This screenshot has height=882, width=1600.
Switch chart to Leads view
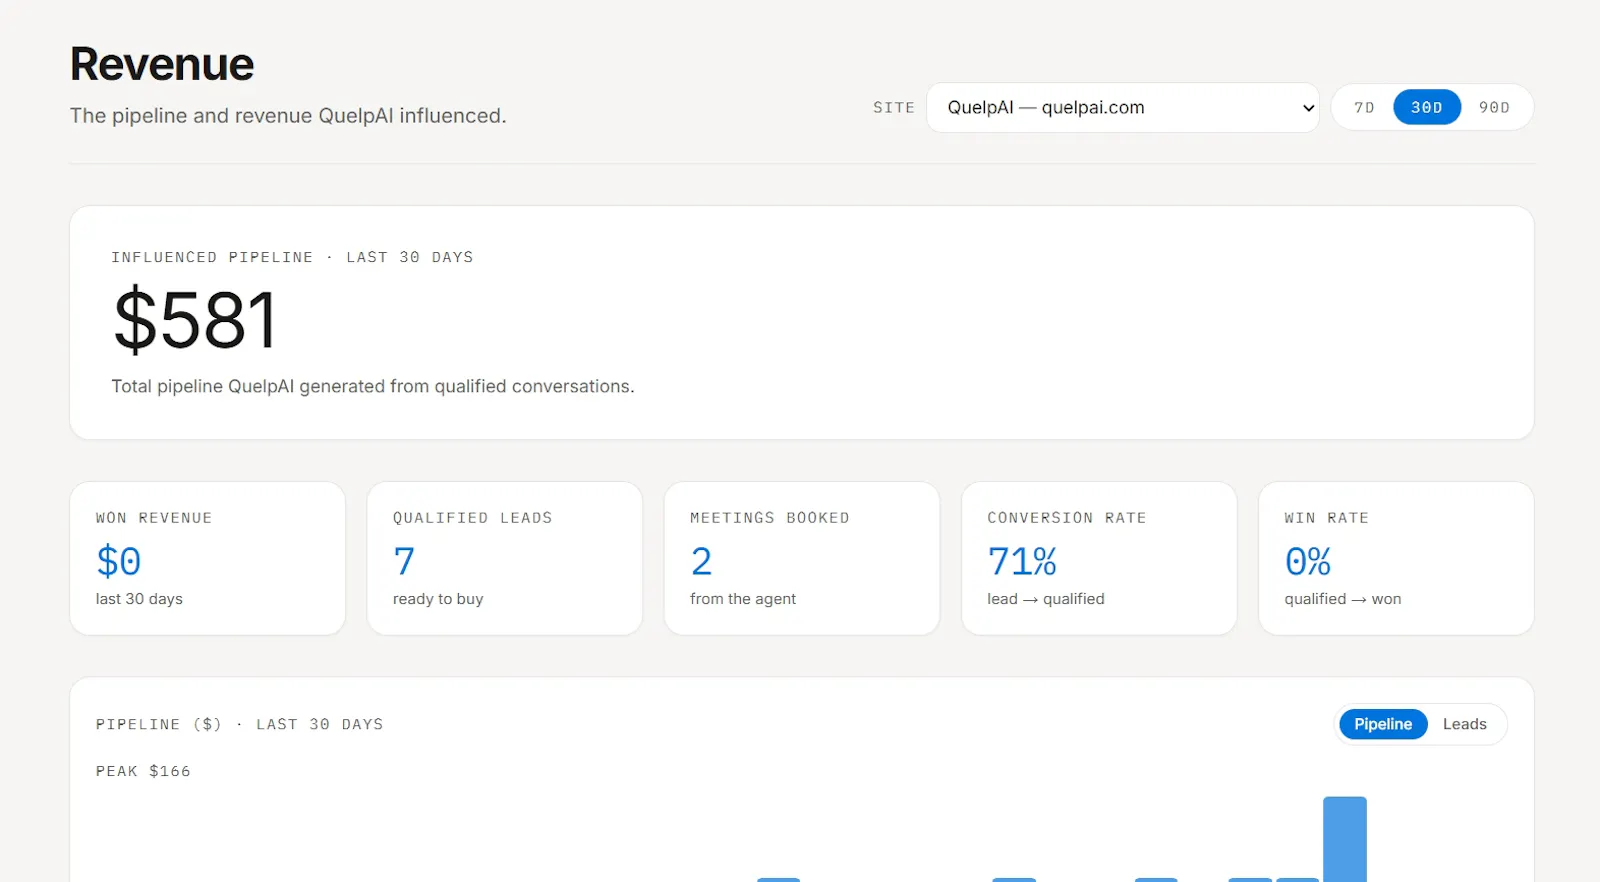tap(1464, 724)
